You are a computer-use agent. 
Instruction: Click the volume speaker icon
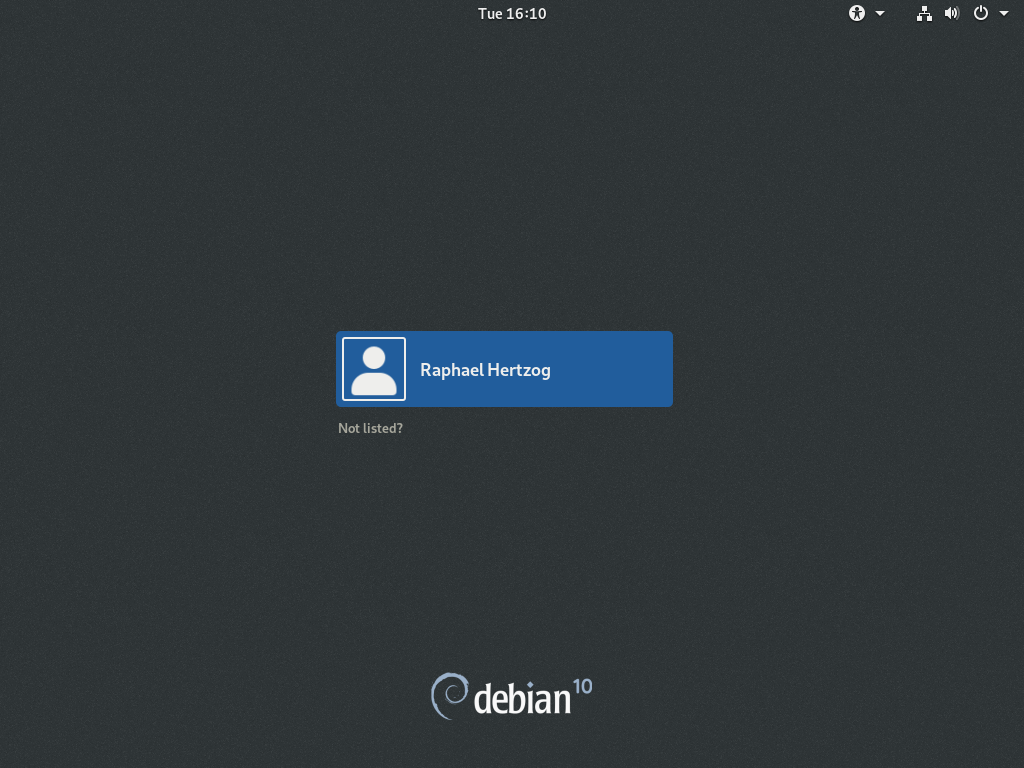click(x=951, y=13)
